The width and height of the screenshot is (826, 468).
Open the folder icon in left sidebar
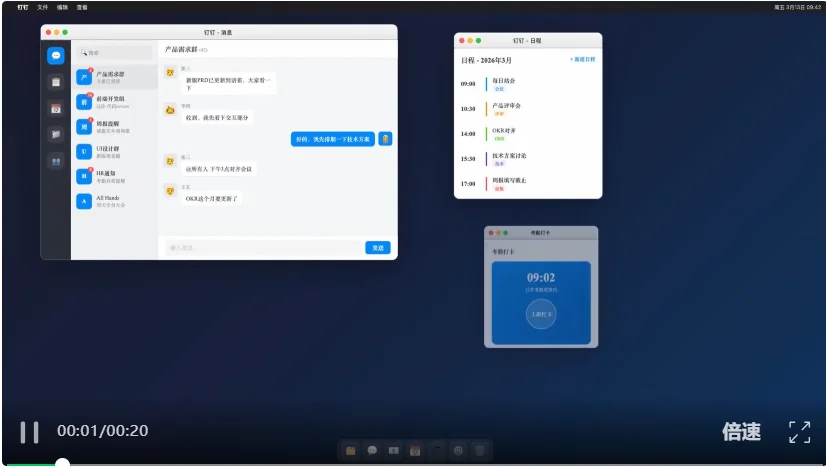56,134
